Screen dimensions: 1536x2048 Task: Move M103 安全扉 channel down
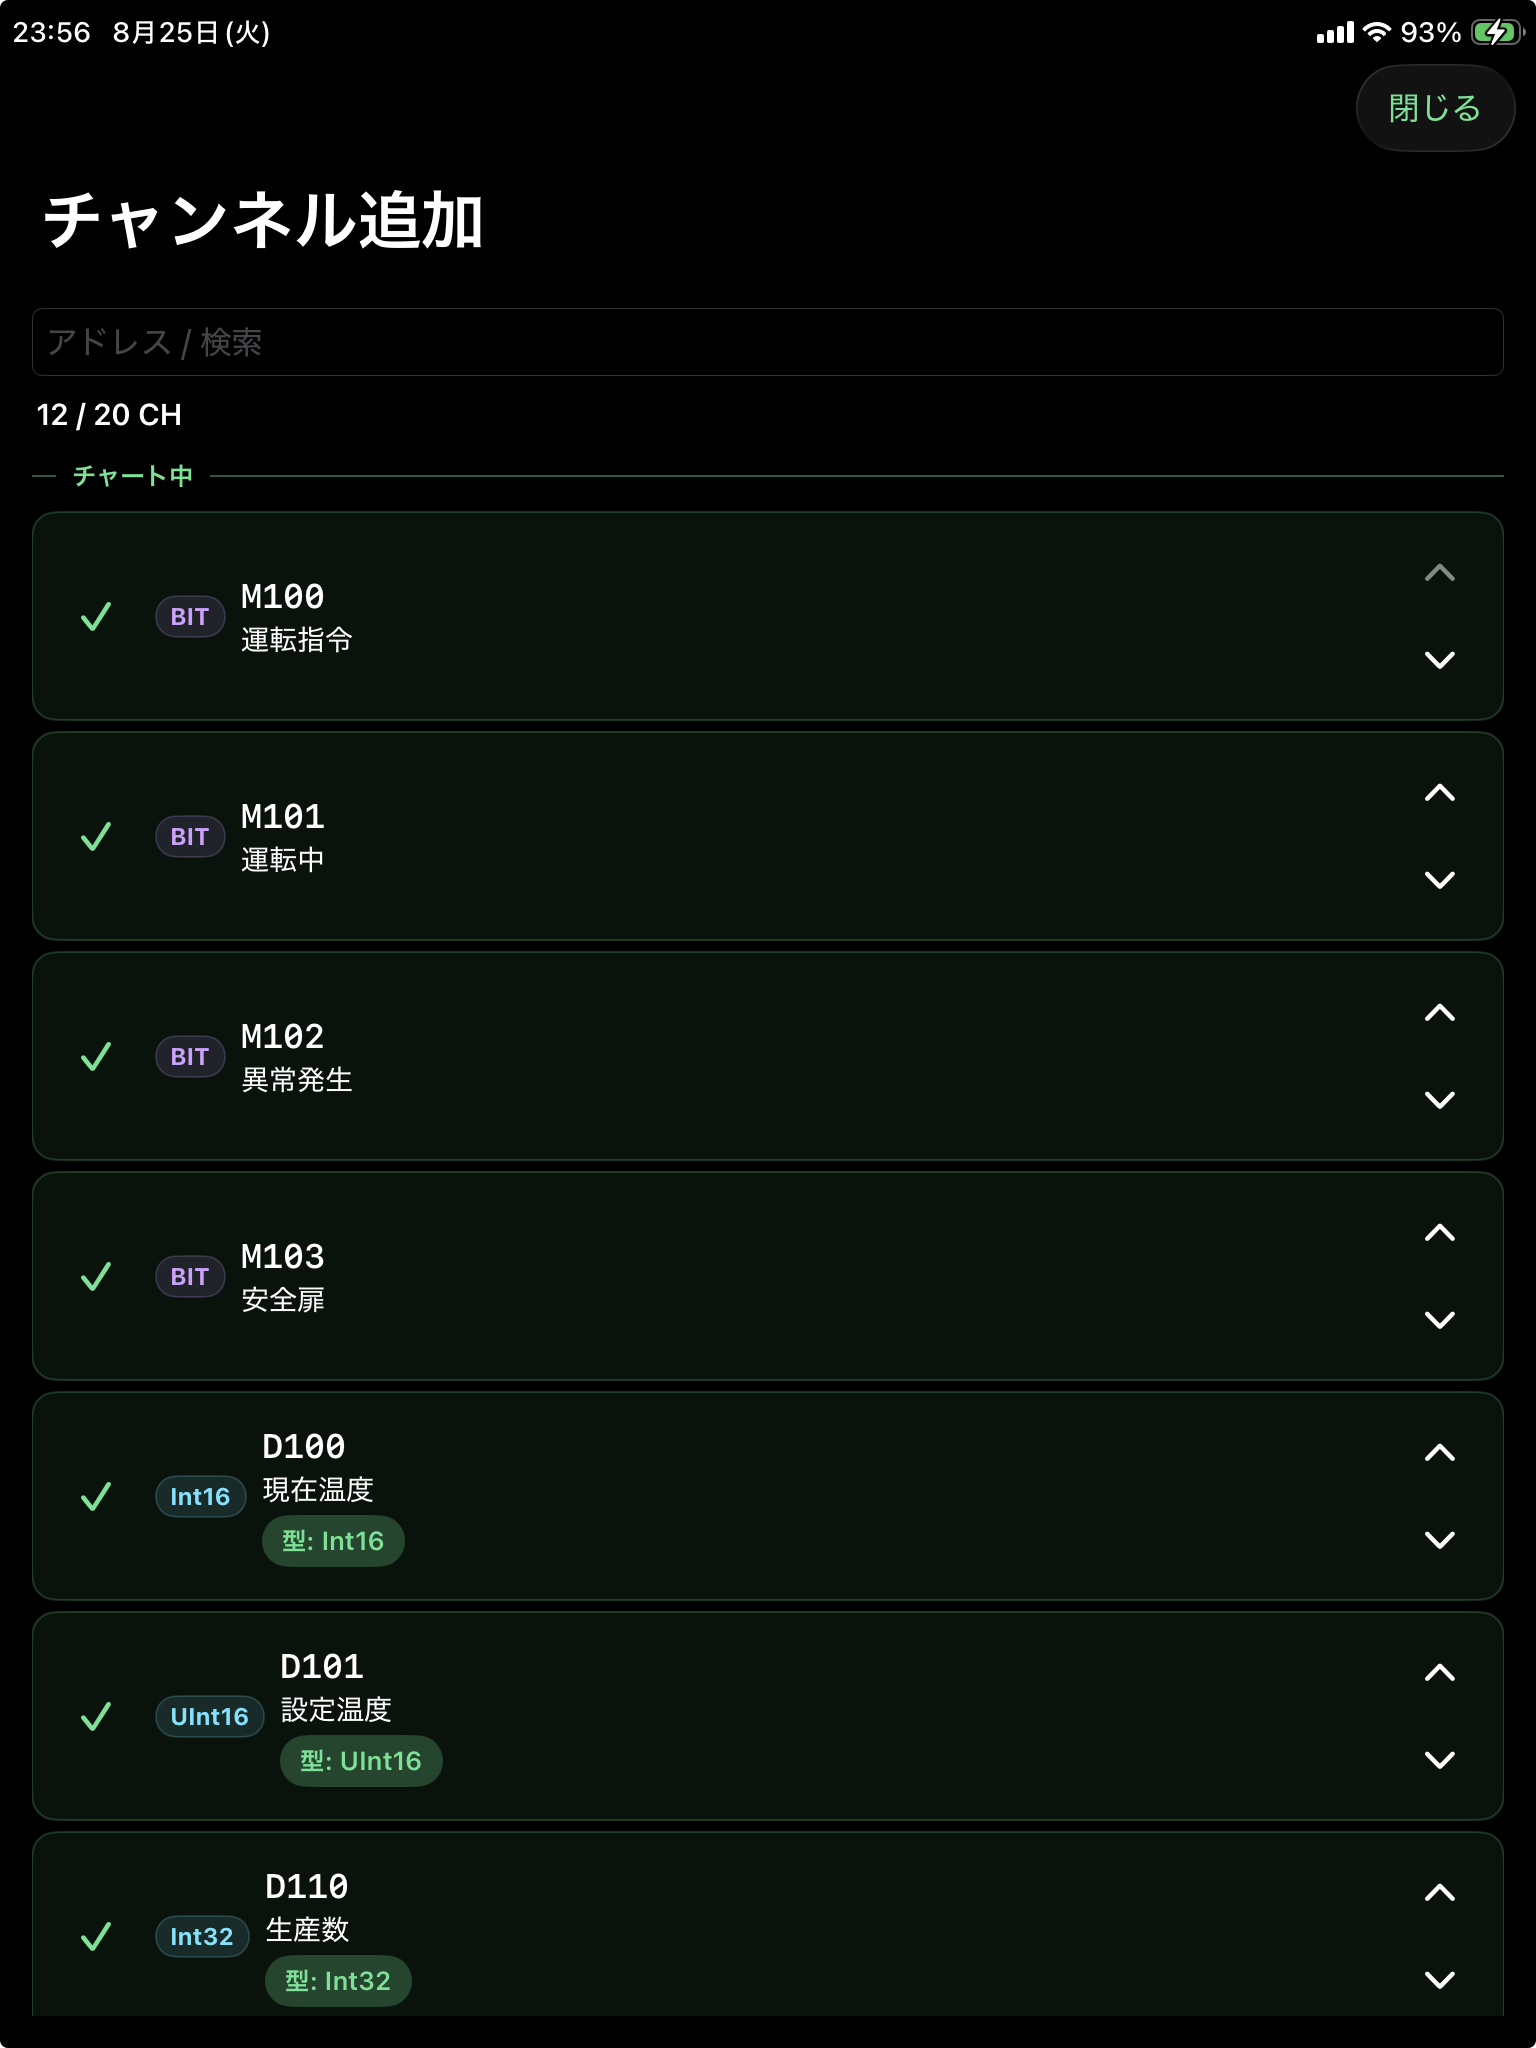[1439, 1320]
